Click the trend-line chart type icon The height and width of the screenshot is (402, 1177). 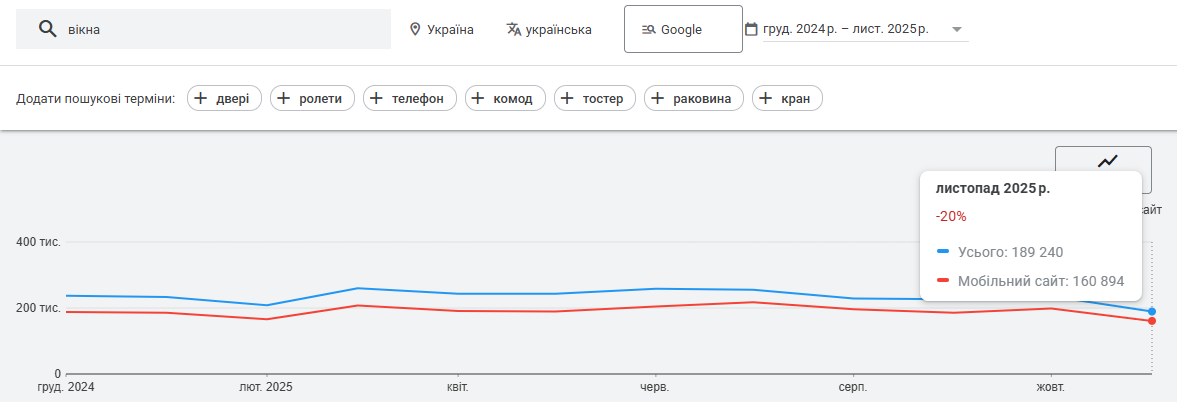[1107, 161]
